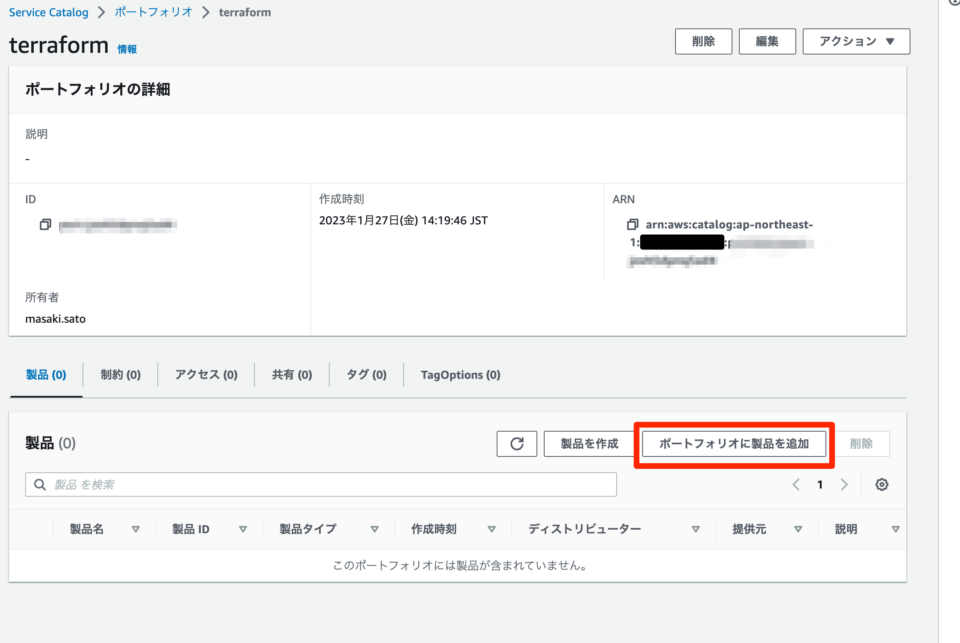This screenshot has height=643, width=960.
Task: Click page number 1 in pagination
Action: (x=820, y=484)
